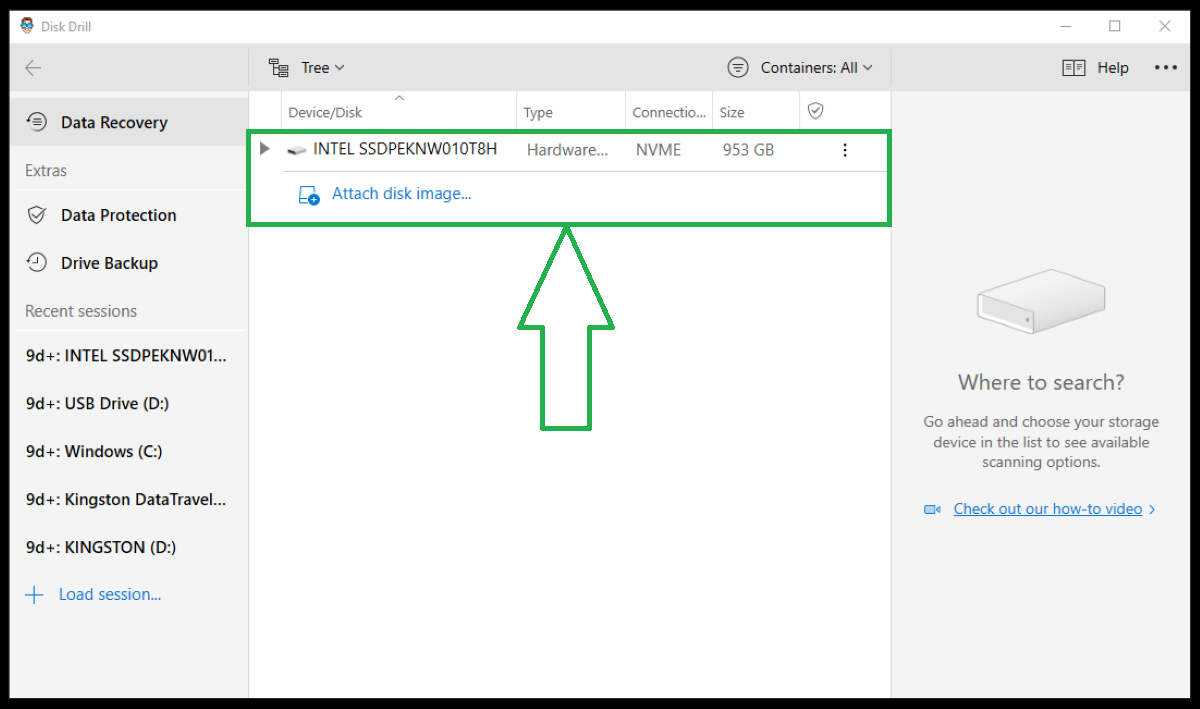The width and height of the screenshot is (1200, 709).
Task: Open the Help panel
Action: 1095,68
